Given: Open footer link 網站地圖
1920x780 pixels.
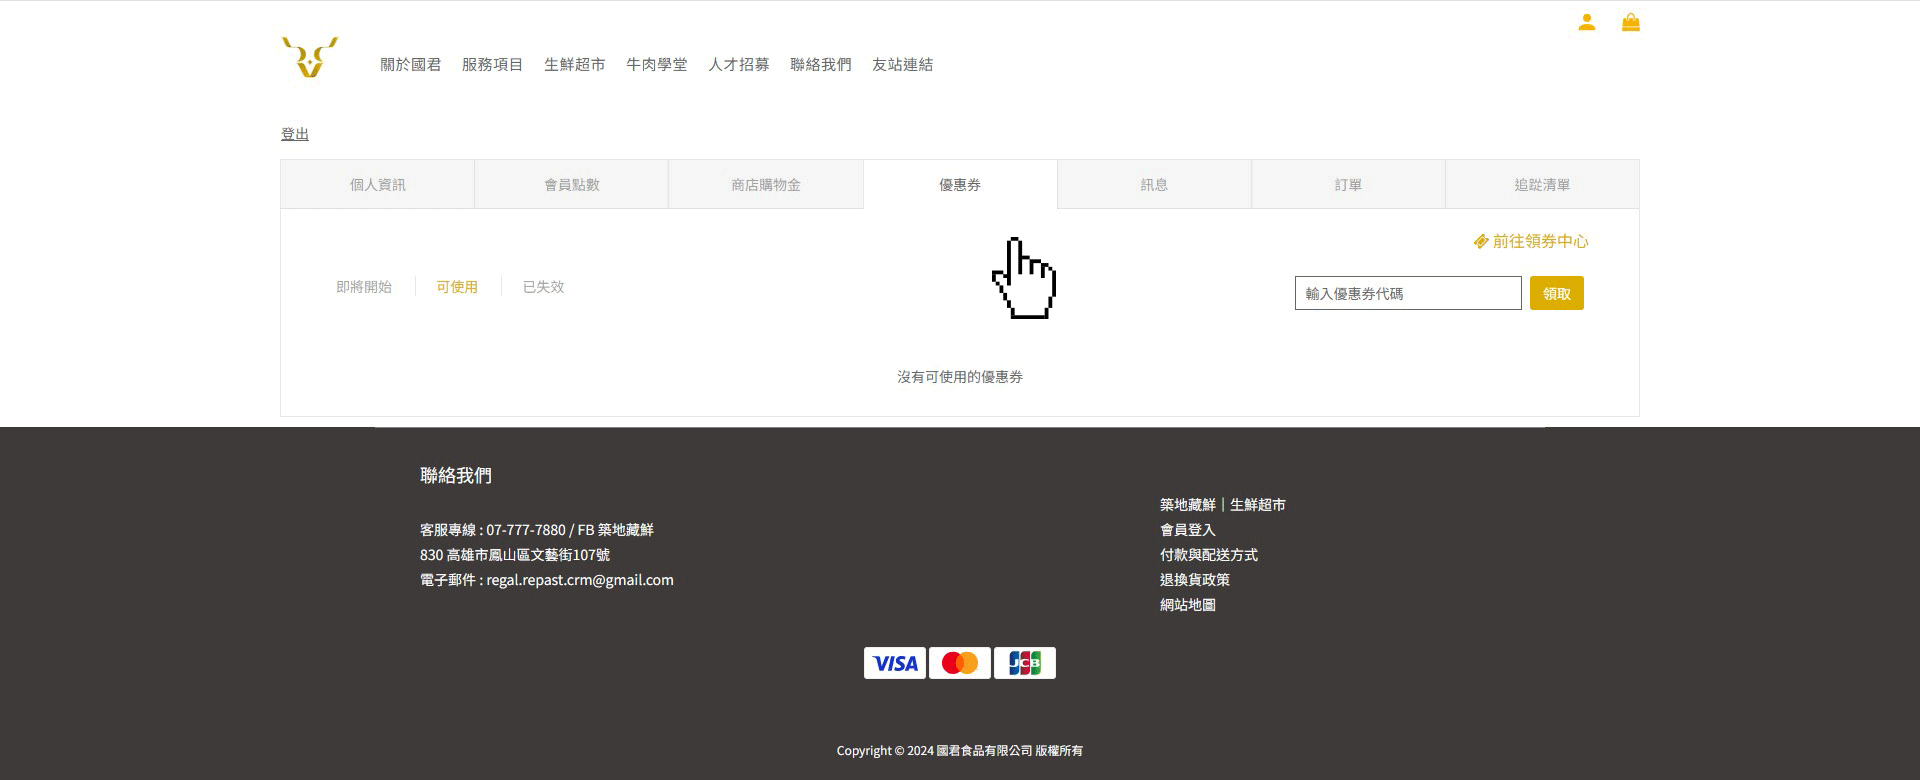Looking at the screenshot, I should [1188, 605].
